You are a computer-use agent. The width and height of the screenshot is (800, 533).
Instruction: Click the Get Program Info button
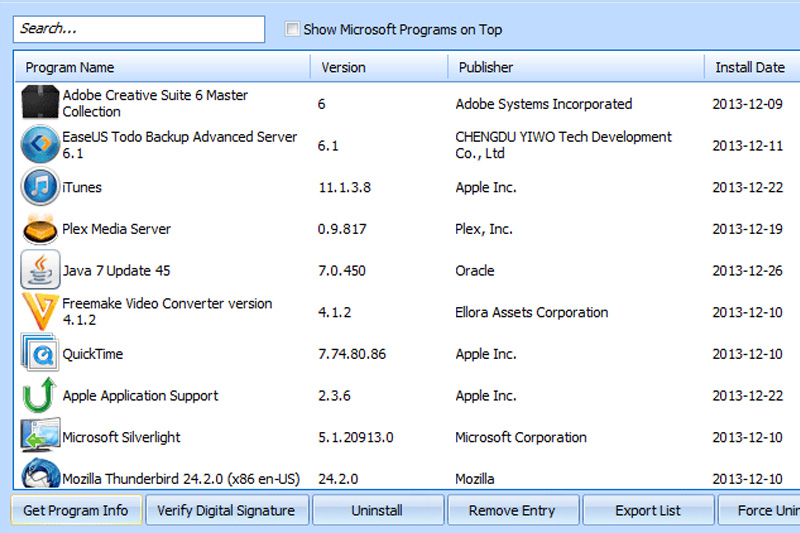(76, 510)
